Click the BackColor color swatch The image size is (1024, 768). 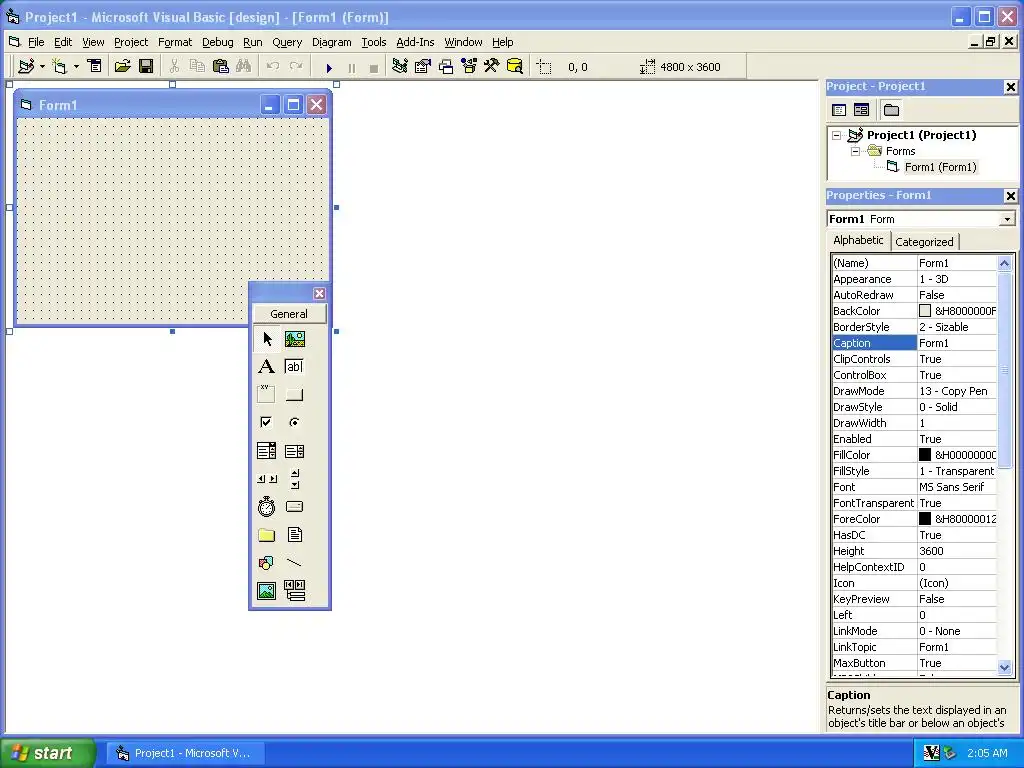(x=925, y=311)
